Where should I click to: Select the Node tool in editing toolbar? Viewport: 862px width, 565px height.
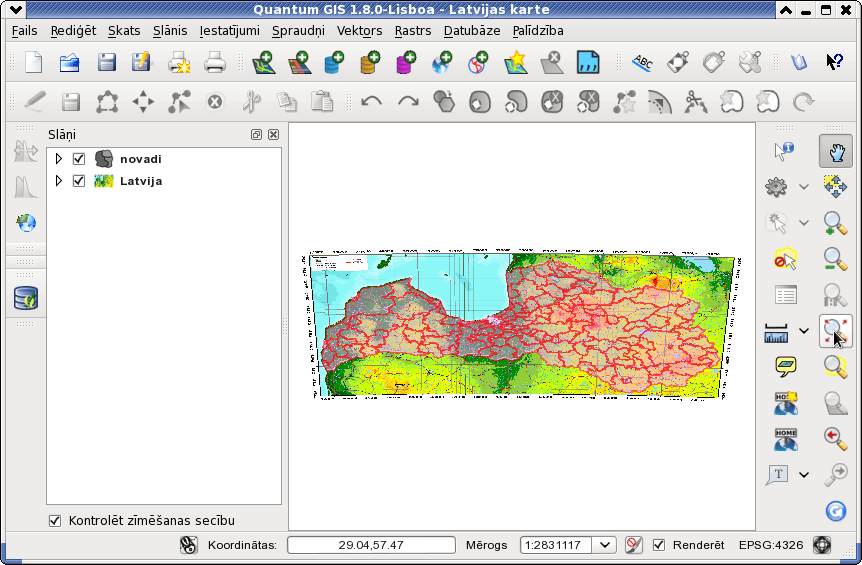tap(179, 102)
